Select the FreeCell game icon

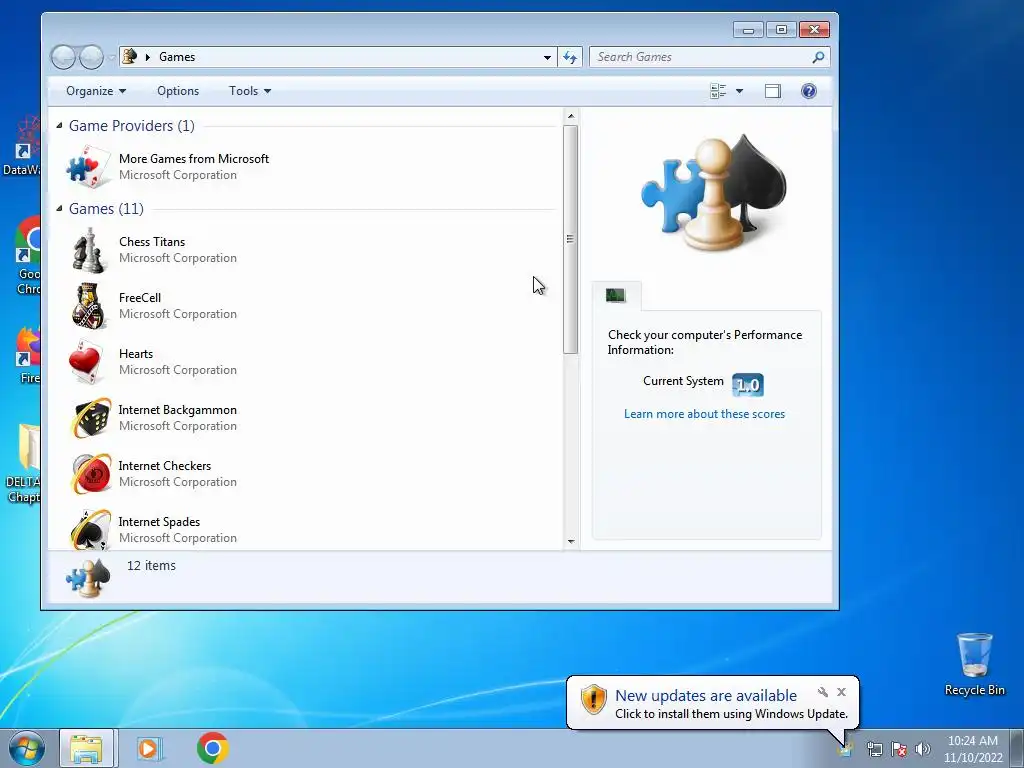pos(88,306)
